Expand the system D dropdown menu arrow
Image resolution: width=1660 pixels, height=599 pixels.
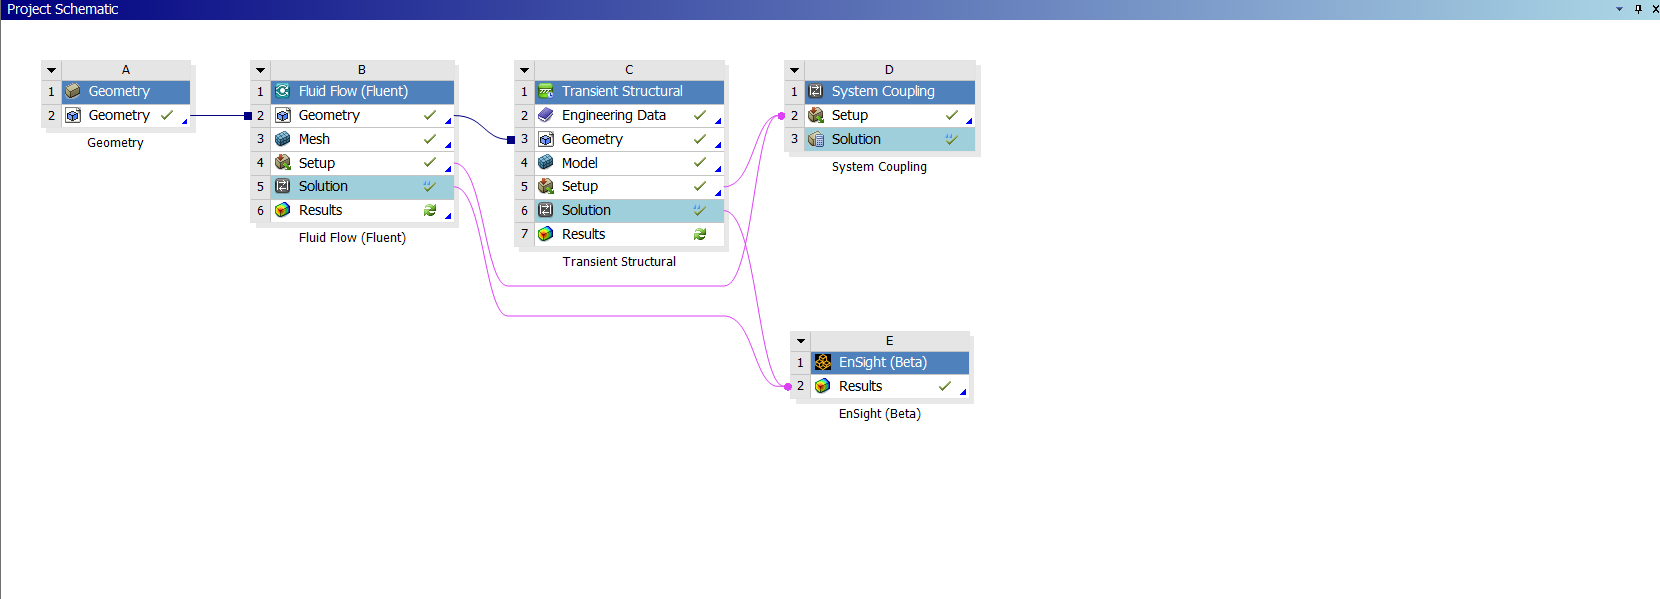coord(795,70)
